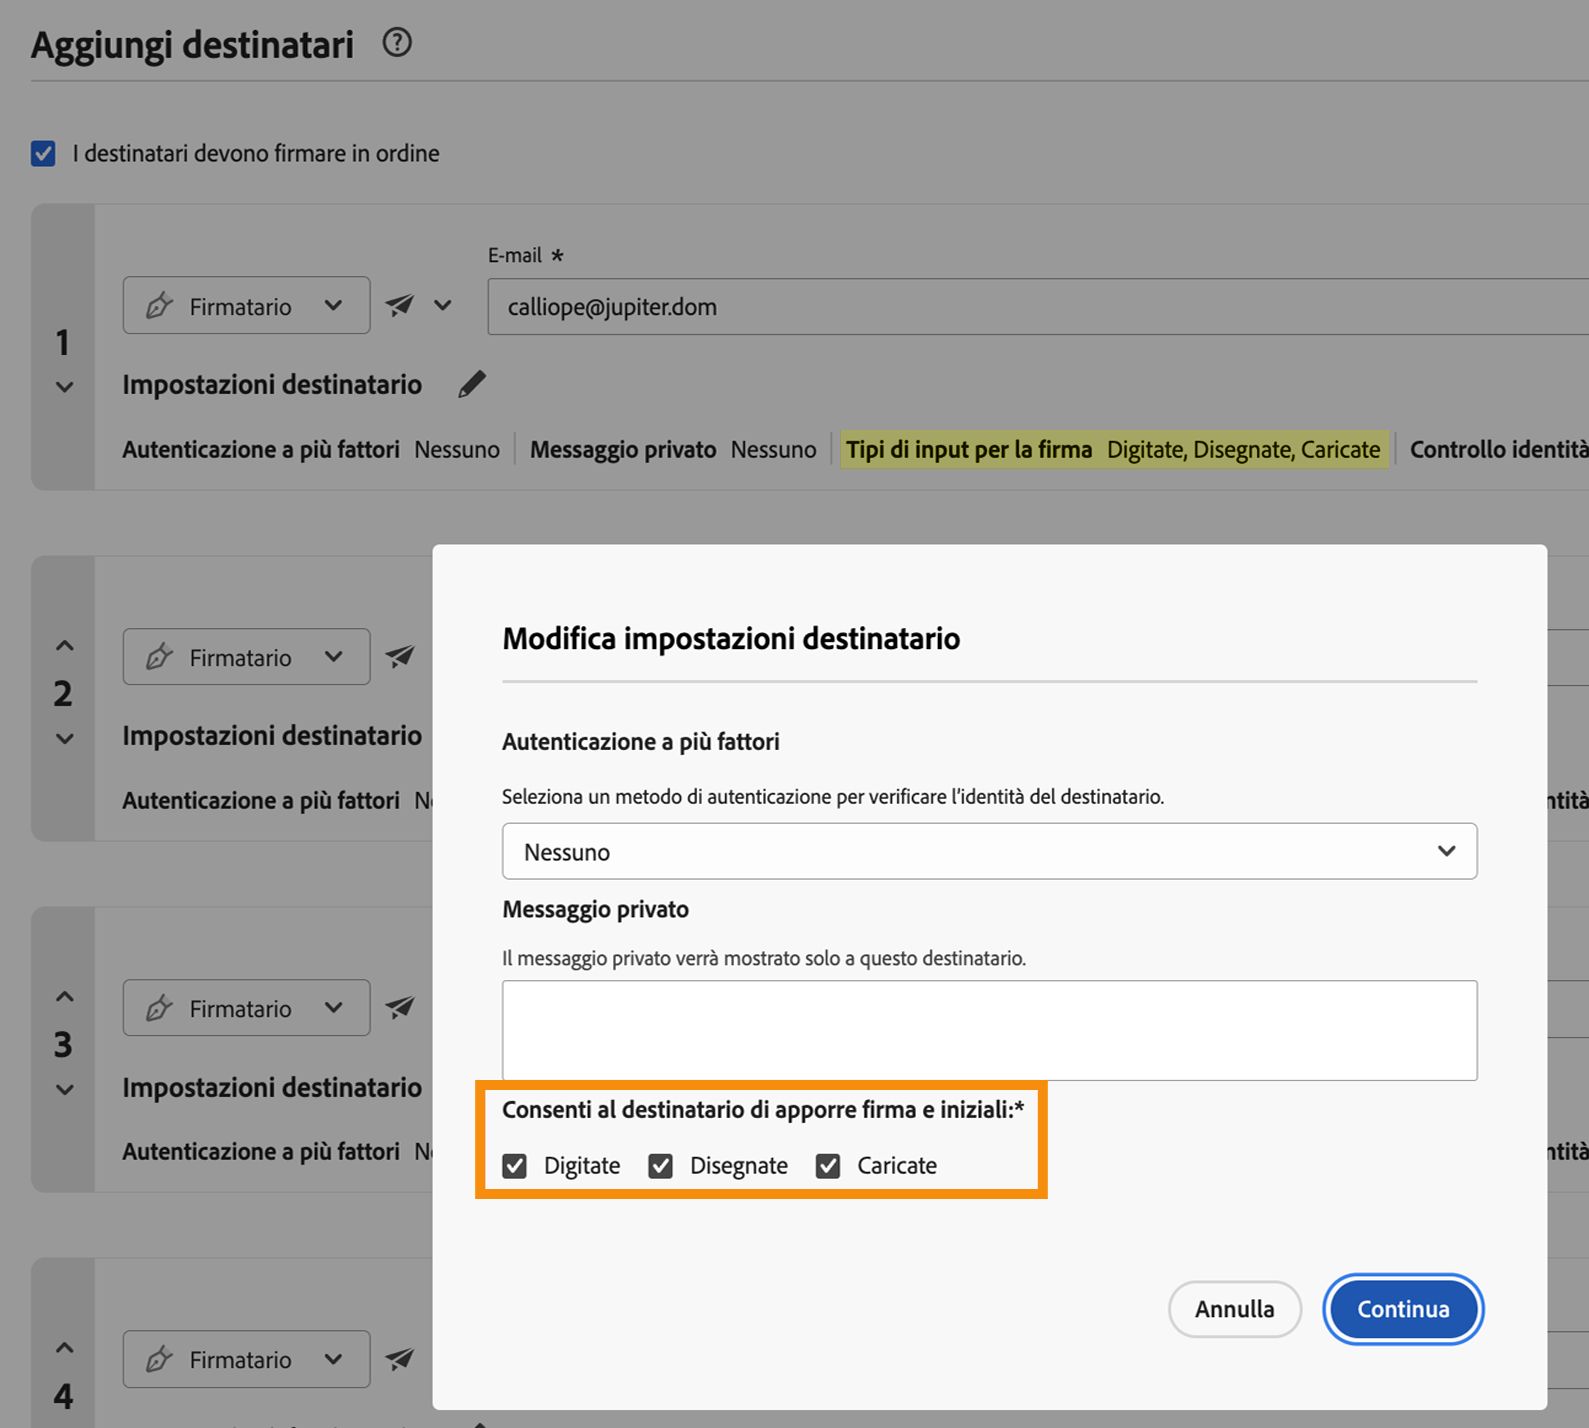Open the Firmatario role dropdown for recipient 3
1589x1428 pixels.
246,1008
